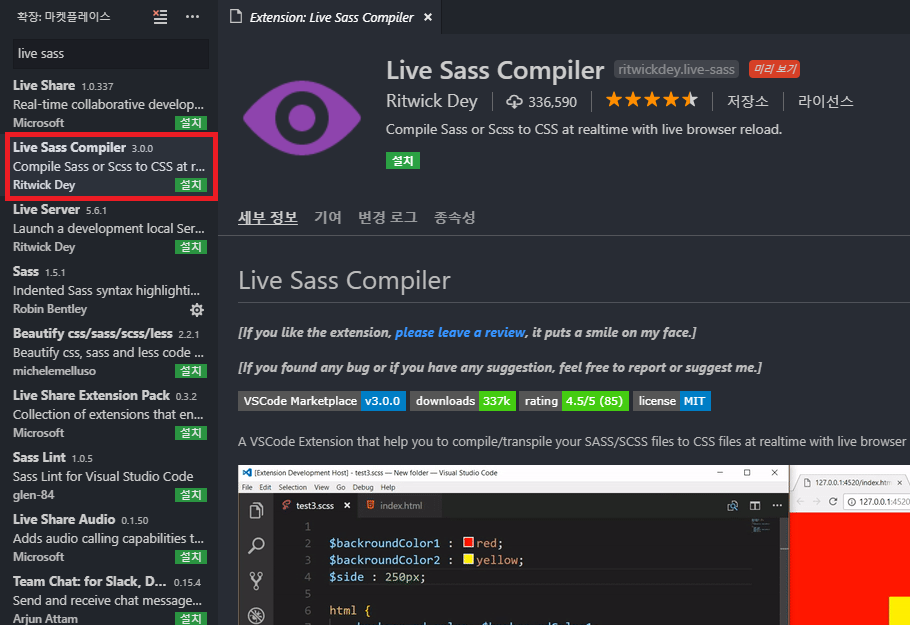Click the downloads 337k badge

pos(463,401)
